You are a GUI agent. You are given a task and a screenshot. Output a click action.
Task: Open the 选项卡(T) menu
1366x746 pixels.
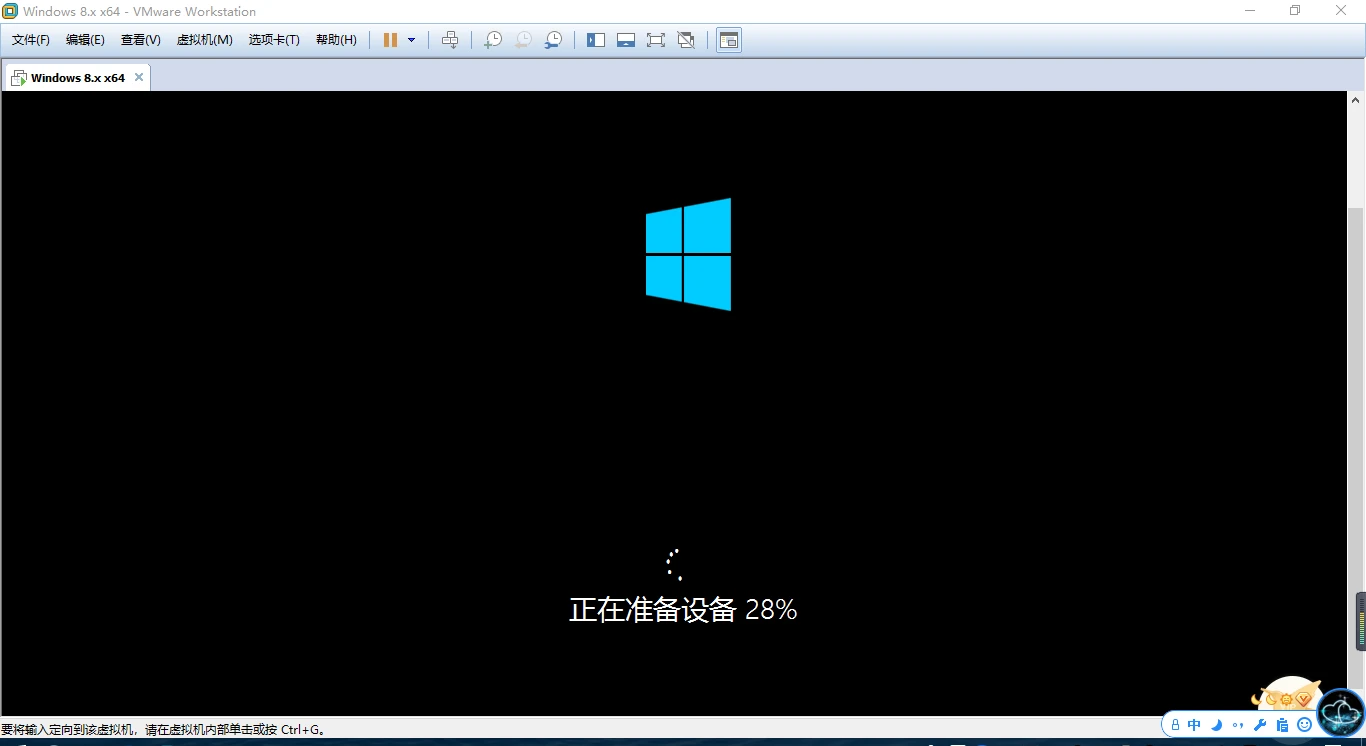pyautogui.click(x=274, y=40)
